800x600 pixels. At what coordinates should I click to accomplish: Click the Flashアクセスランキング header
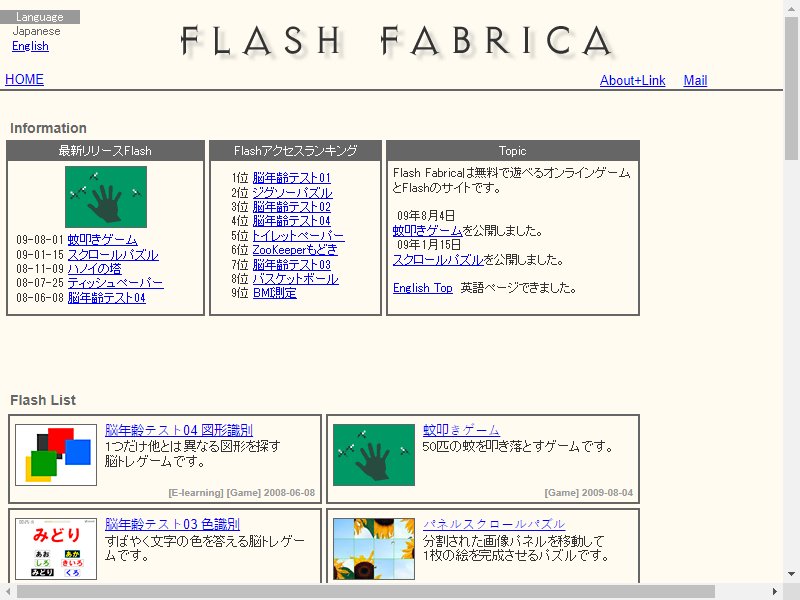coord(295,151)
